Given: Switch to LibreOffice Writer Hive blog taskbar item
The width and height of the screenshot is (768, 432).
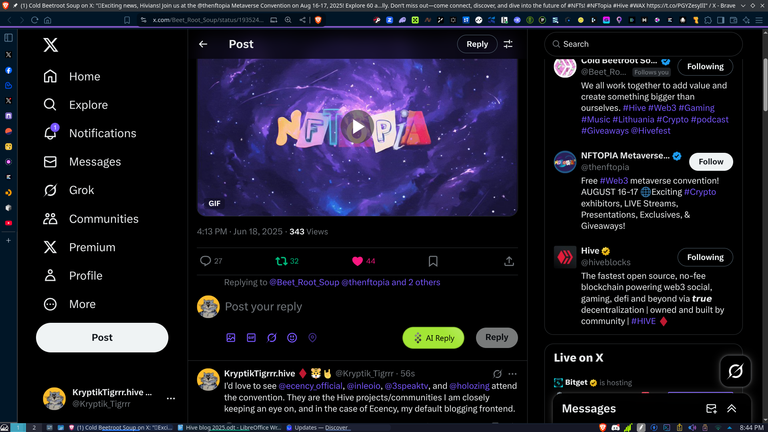Looking at the screenshot, I should 229,428.
